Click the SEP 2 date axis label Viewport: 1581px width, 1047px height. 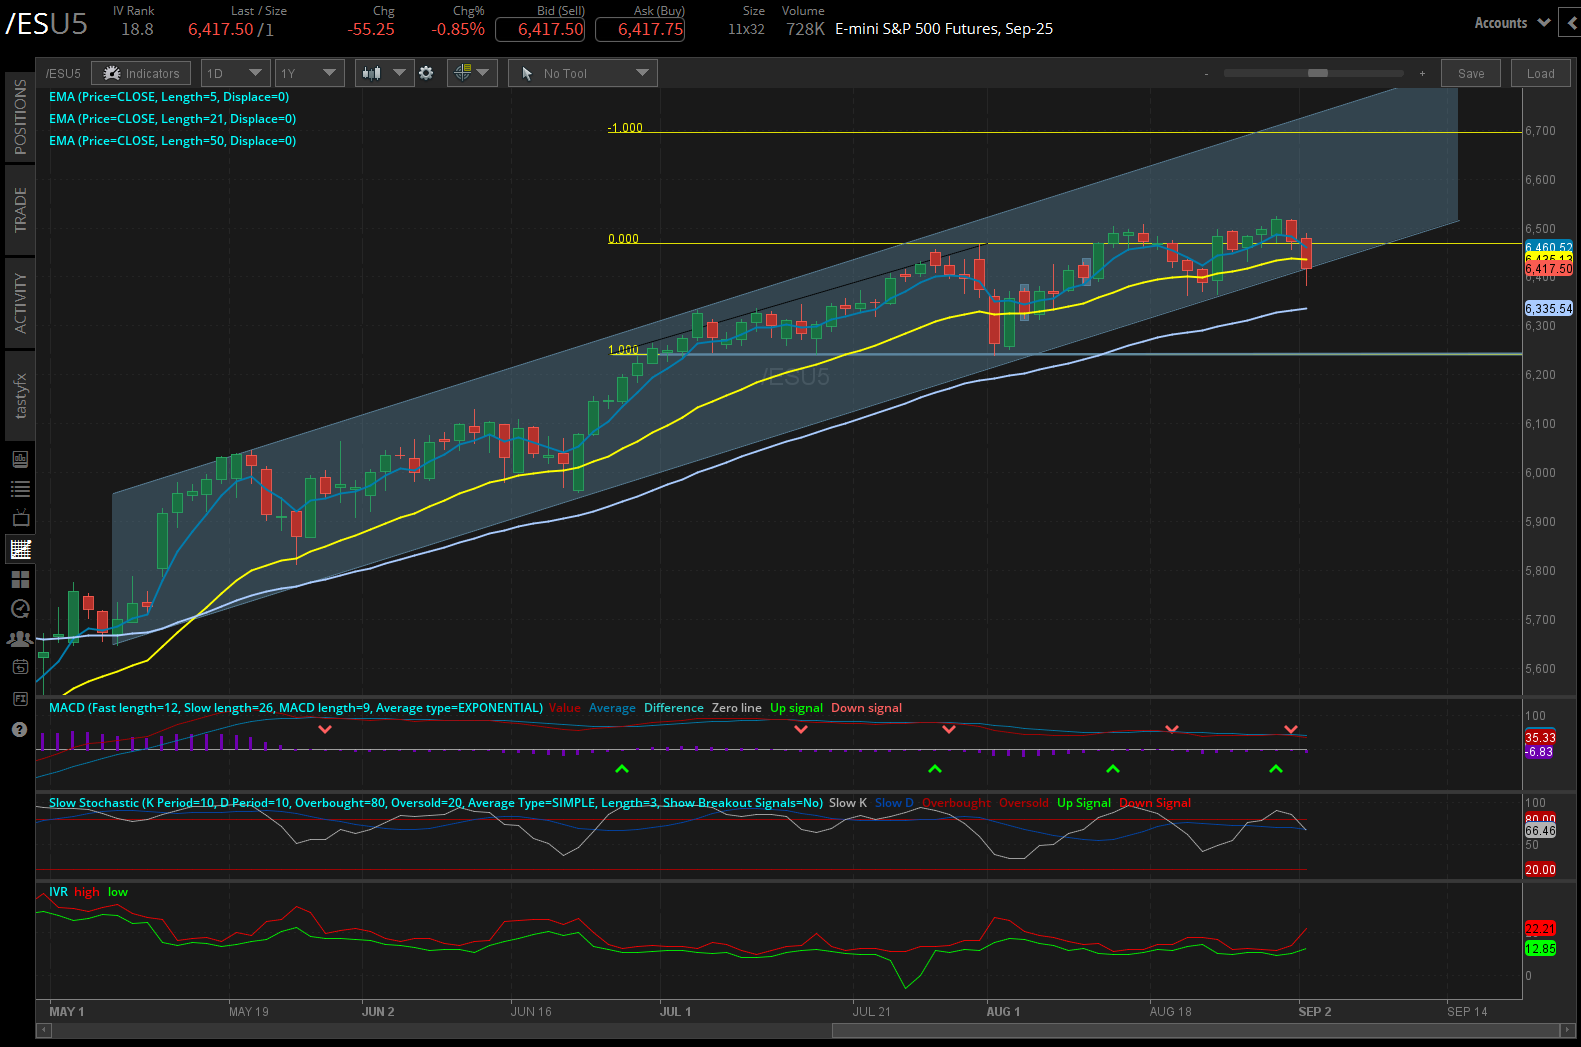pyautogui.click(x=1315, y=1012)
